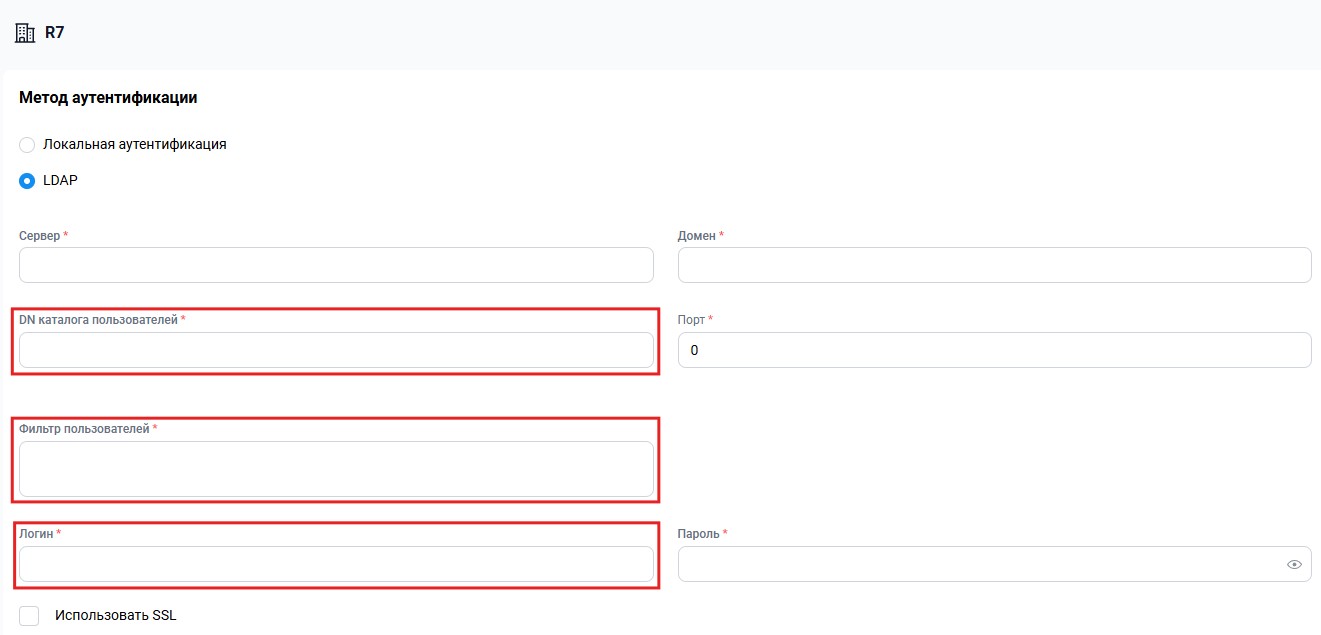Click the Фильтр пользователей text area

(x=336, y=469)
